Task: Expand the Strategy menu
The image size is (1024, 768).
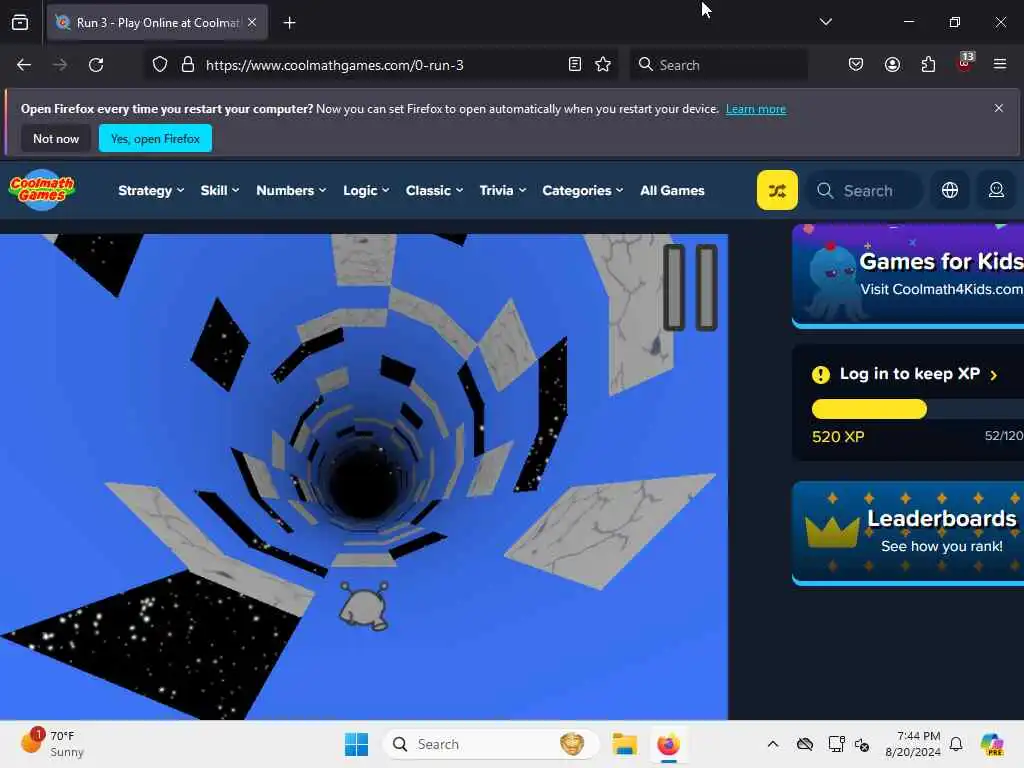Action: pyautogui.click(x=151, y=190)
